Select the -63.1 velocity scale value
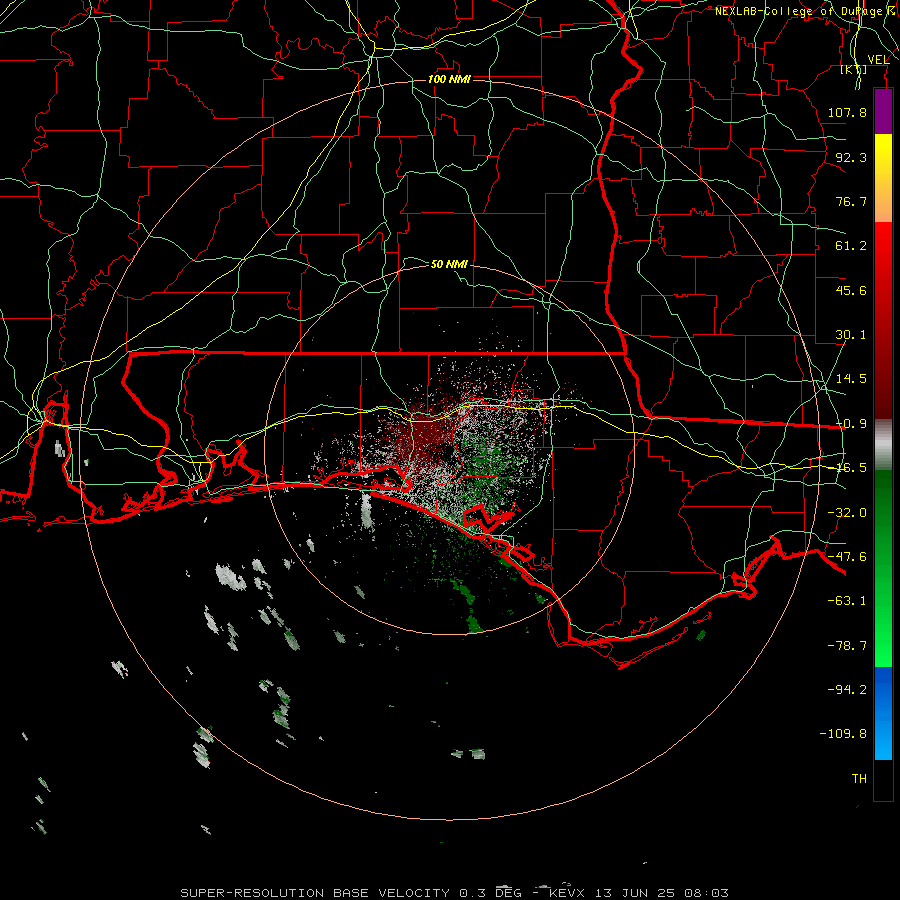This screenshot has width=900, height=900. pyautogui.click(x=847, y=601)
